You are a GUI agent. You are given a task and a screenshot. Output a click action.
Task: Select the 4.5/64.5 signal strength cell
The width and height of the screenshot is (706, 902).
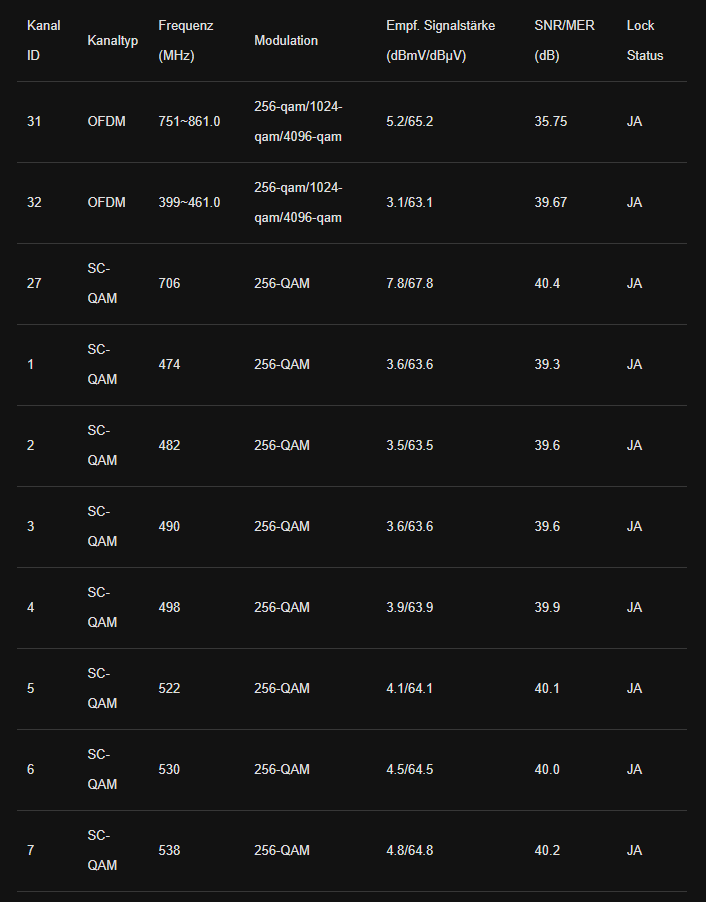pos(409,770)
